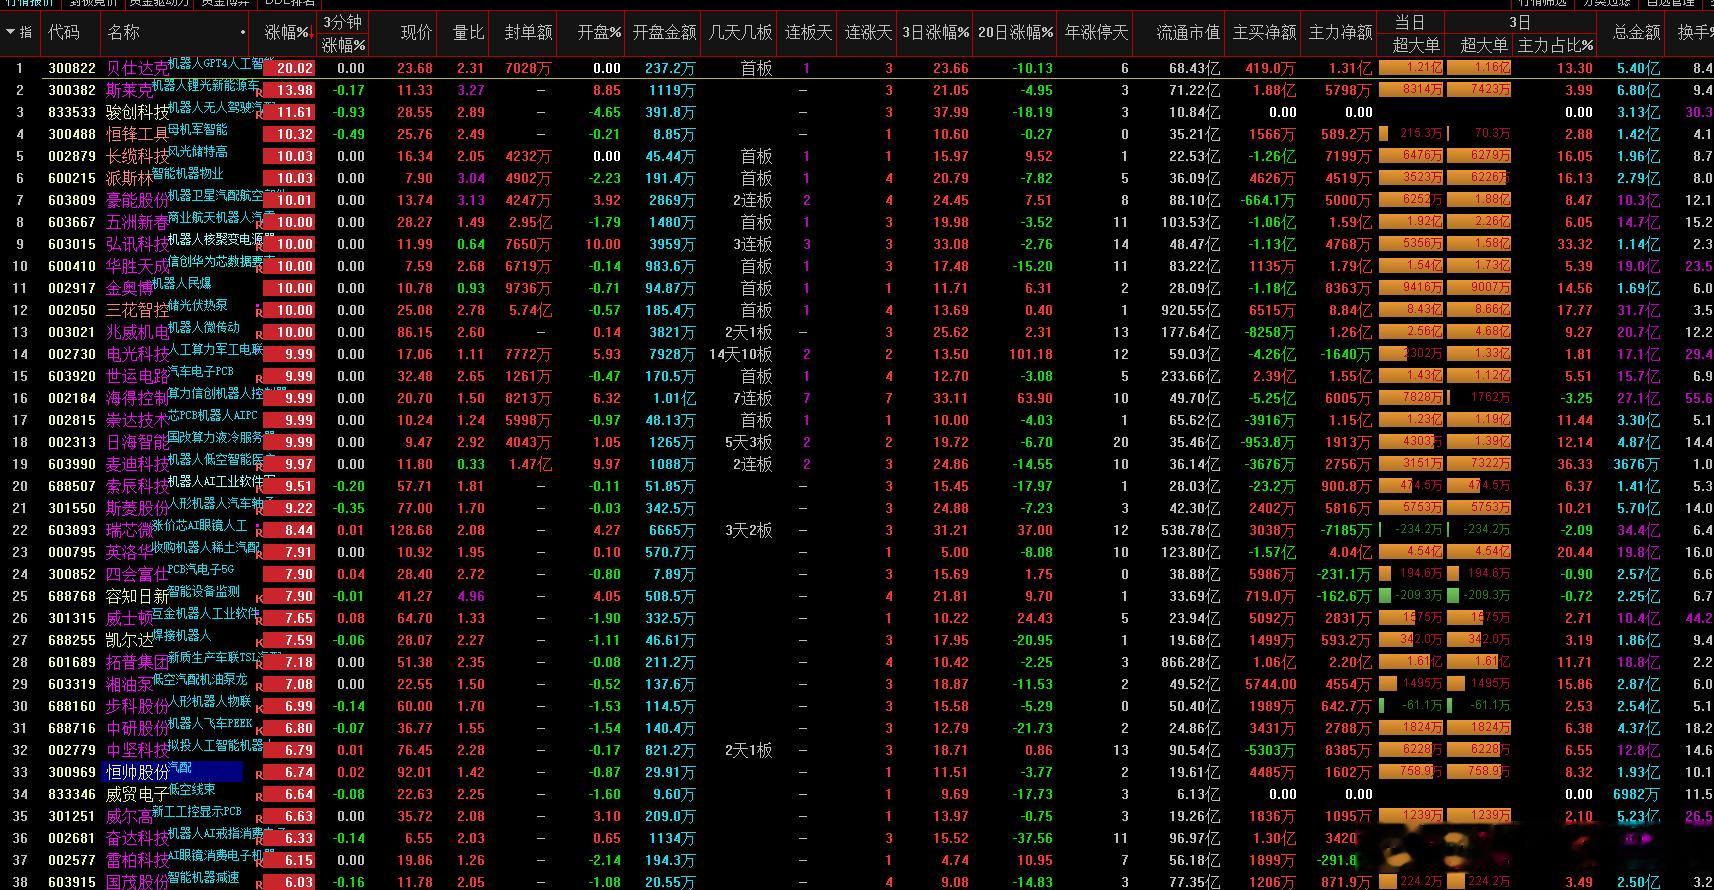Viewport: 1714px width, 890px height.
Task: Click the 8314万 orange bar for 斯莱克
Action: [1411, 90]
